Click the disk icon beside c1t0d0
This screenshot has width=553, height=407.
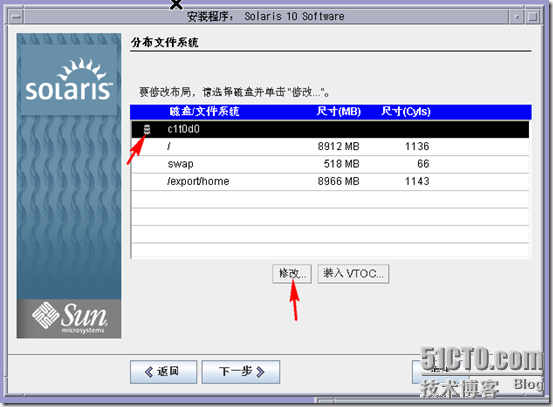click(x=147, y=129)
